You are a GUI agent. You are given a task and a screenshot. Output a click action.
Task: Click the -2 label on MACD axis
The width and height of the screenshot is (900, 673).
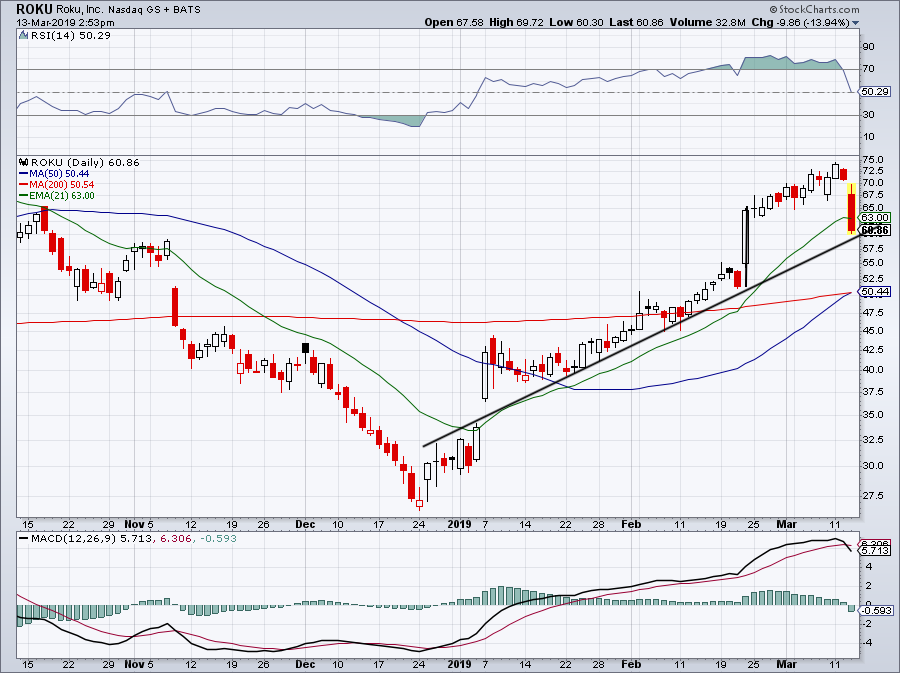tap(867, 623)
